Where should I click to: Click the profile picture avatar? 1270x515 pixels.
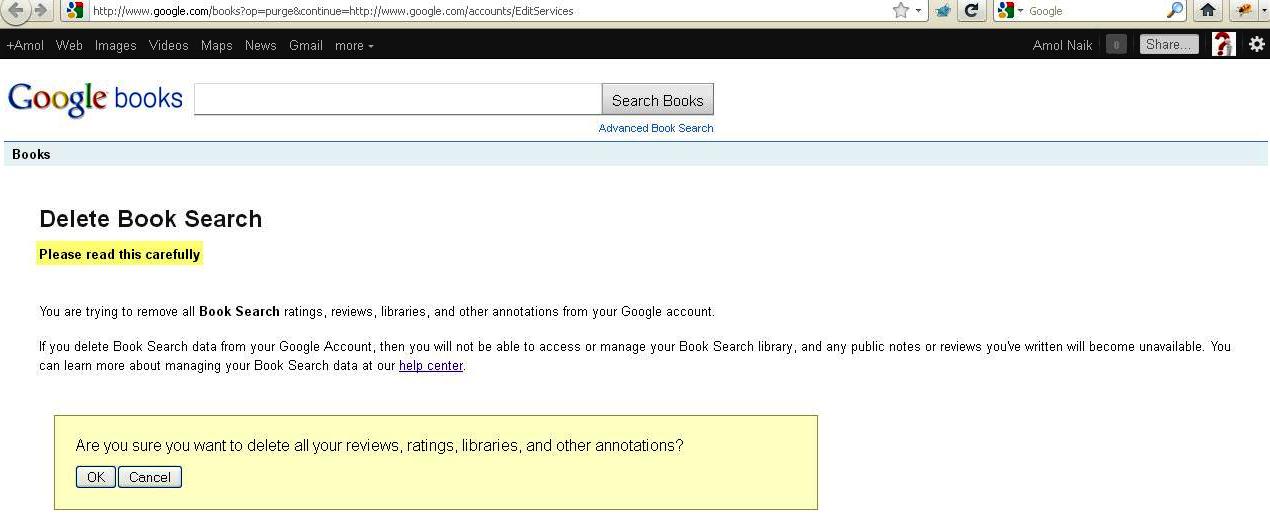point(1223,44)
